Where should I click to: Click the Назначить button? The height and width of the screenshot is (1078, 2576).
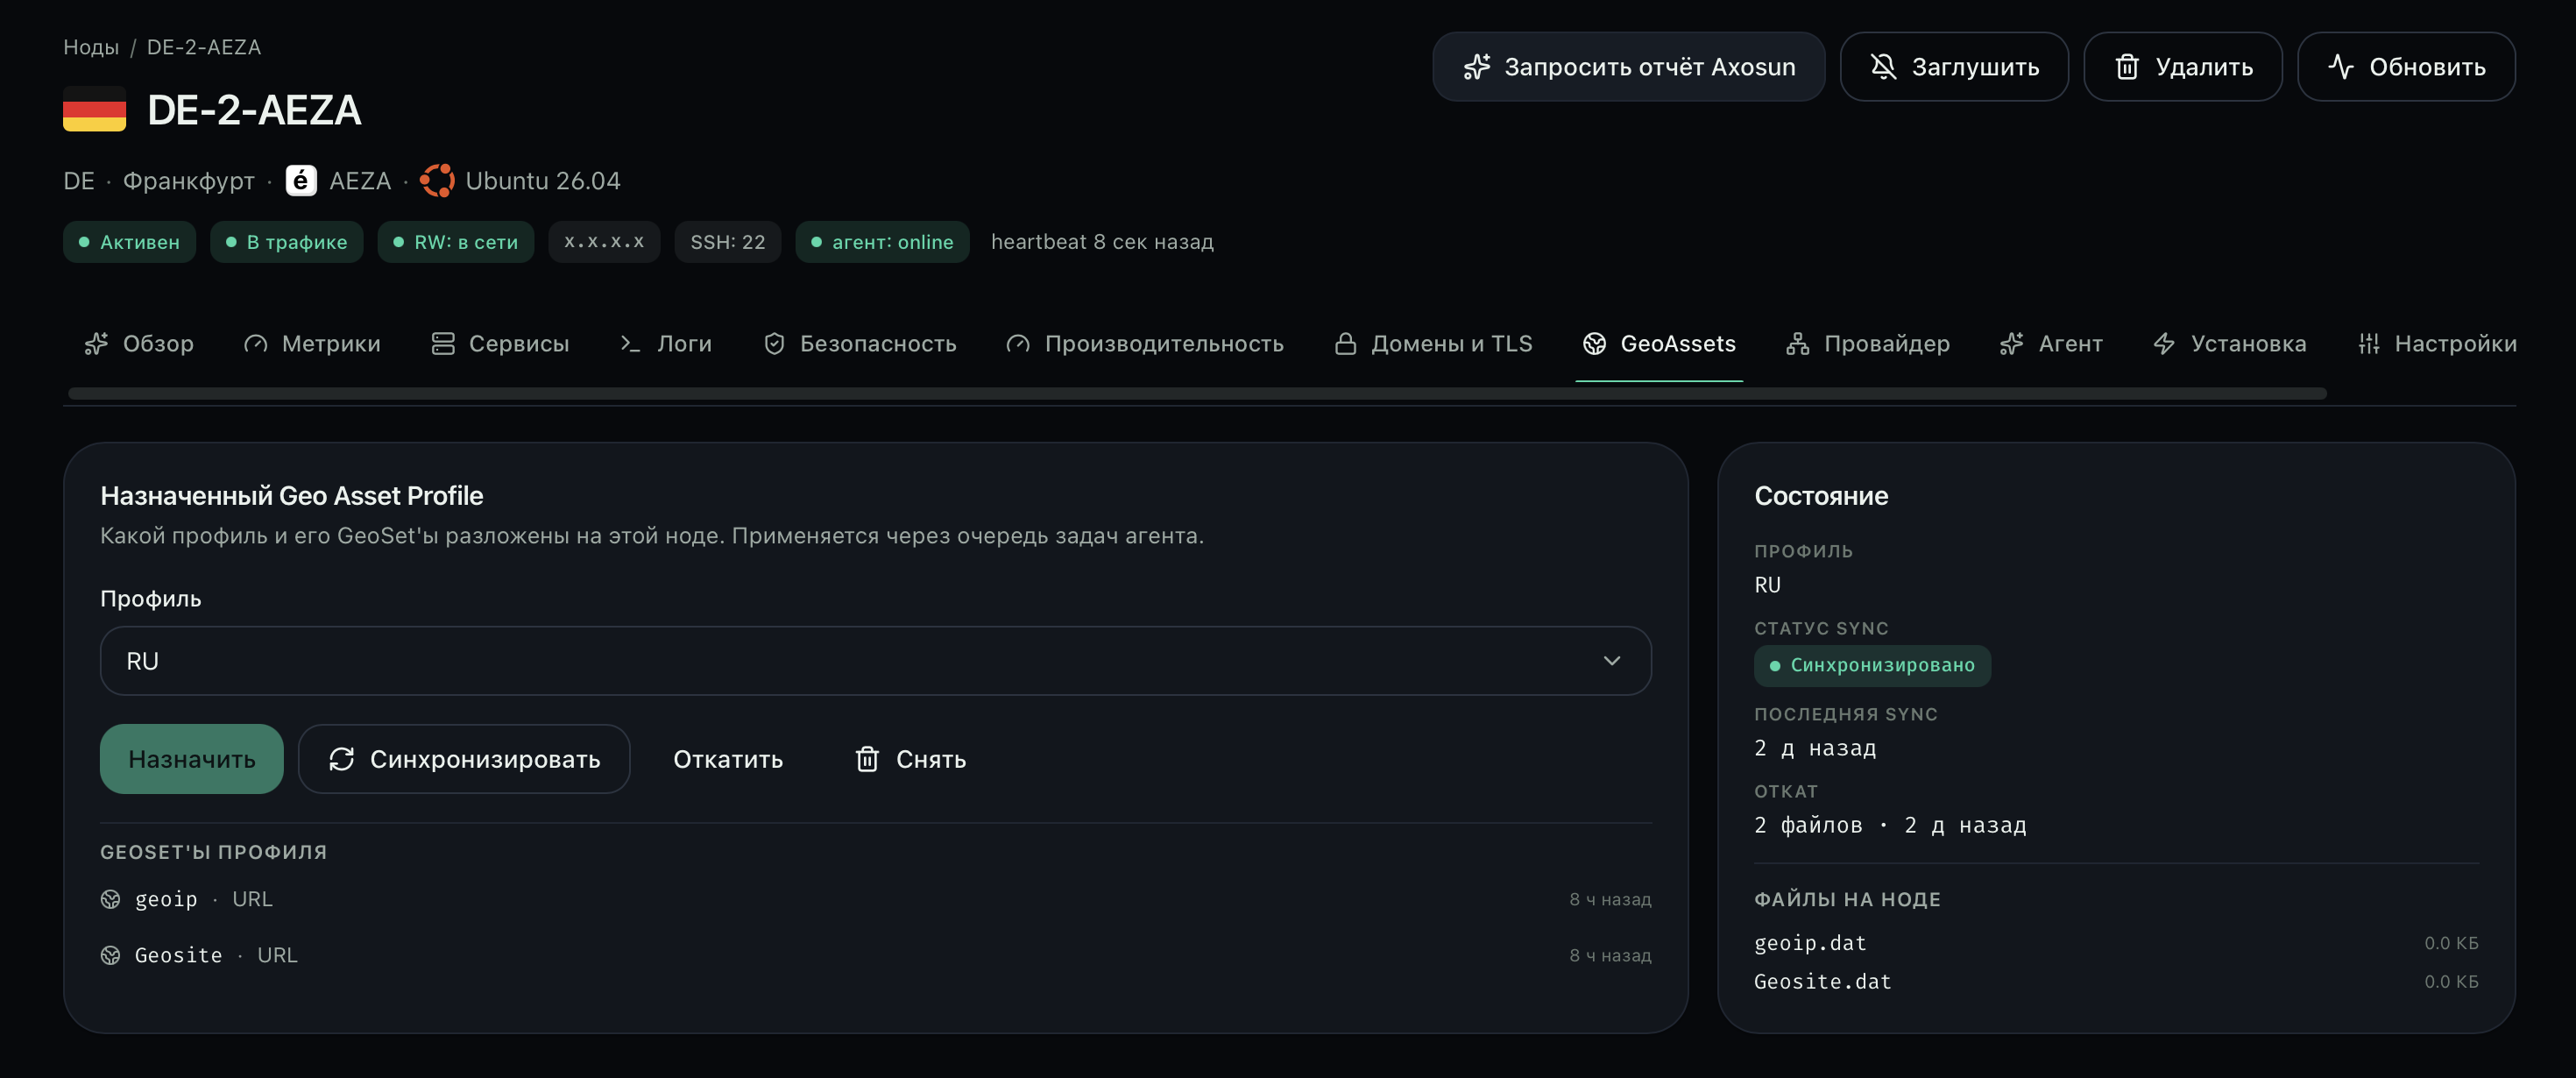(191, 759)
